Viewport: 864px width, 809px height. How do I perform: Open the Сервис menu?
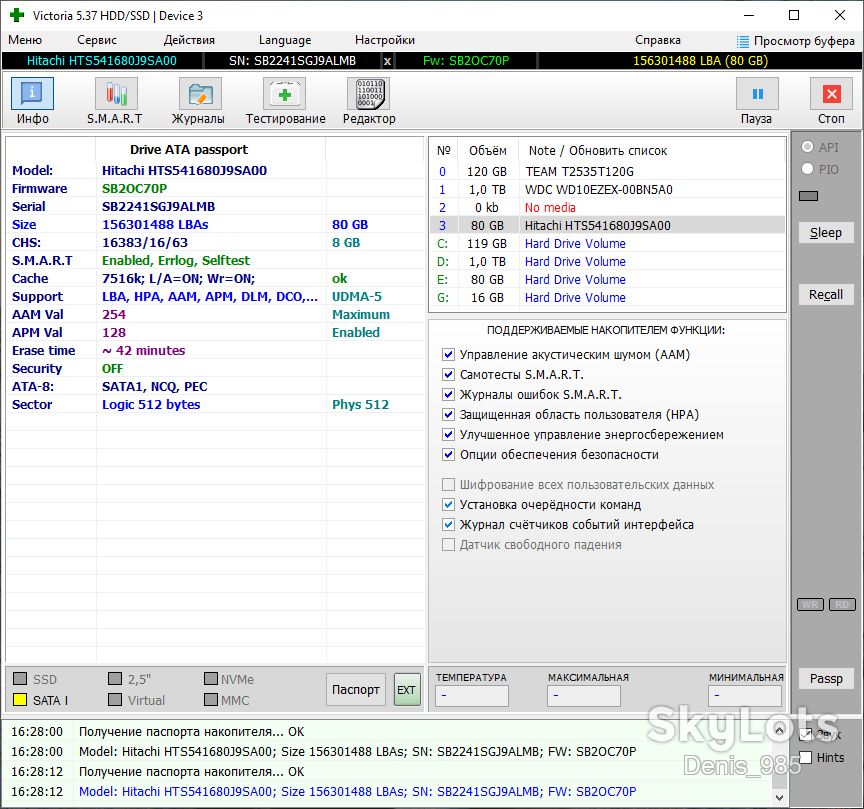click(x=97, y=40)
